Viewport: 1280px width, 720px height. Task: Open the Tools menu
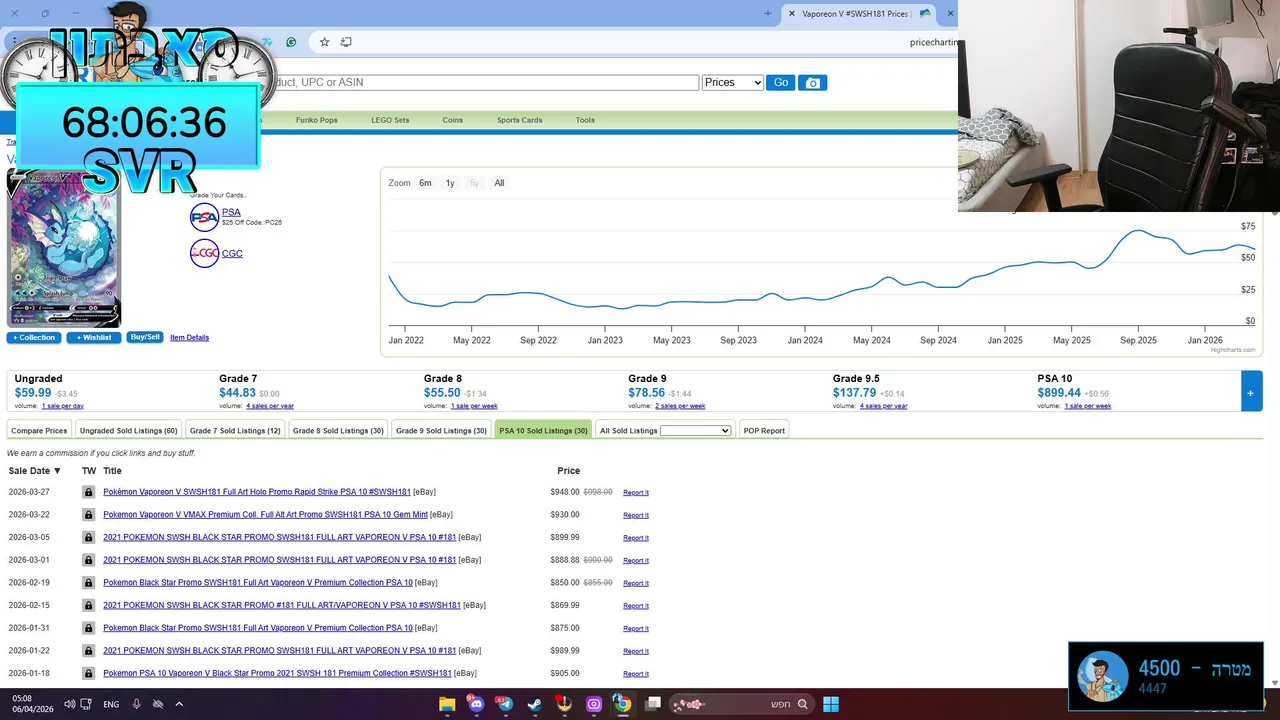click(x=585, y=120)
